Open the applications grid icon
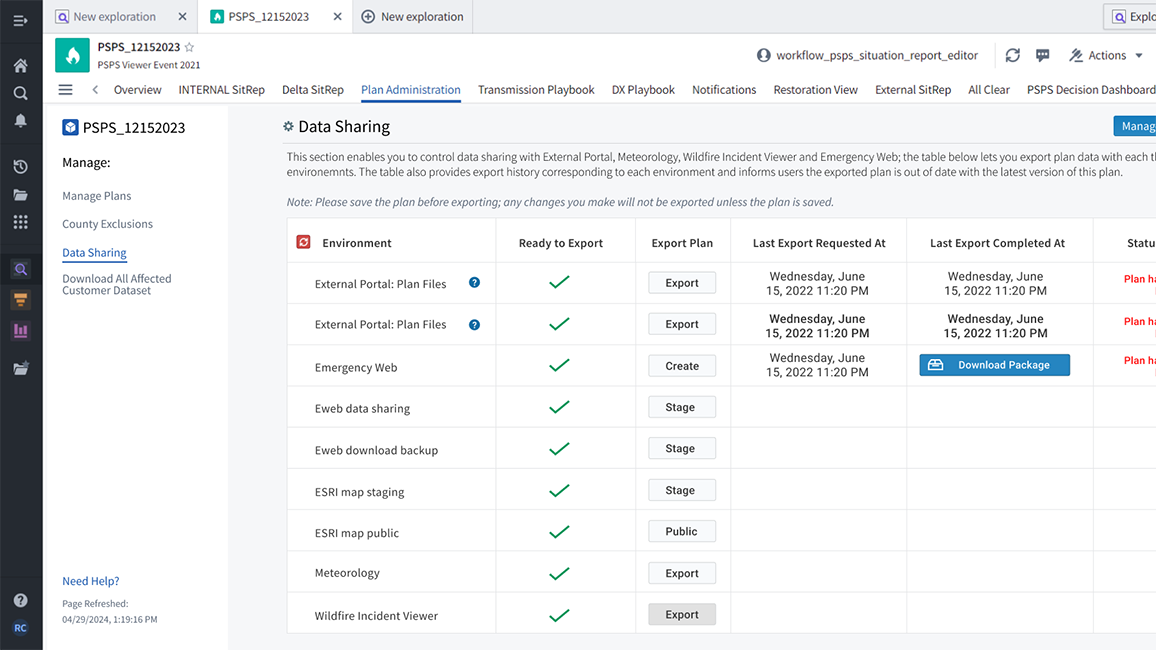Viewport: 1156px width, 650px height. click(x=20, y=222)
